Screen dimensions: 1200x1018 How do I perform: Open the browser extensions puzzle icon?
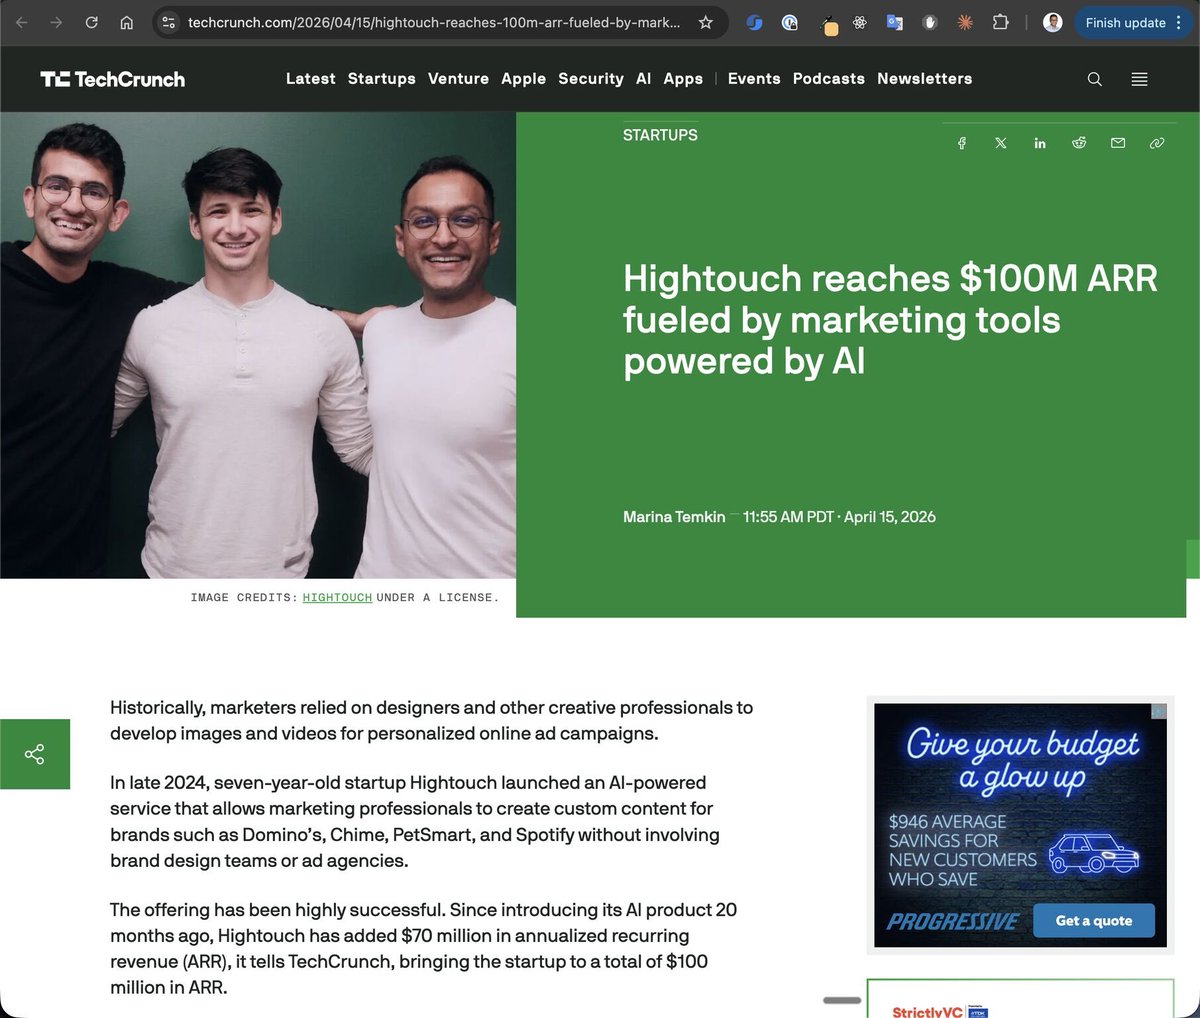[x=1000, y=22]
